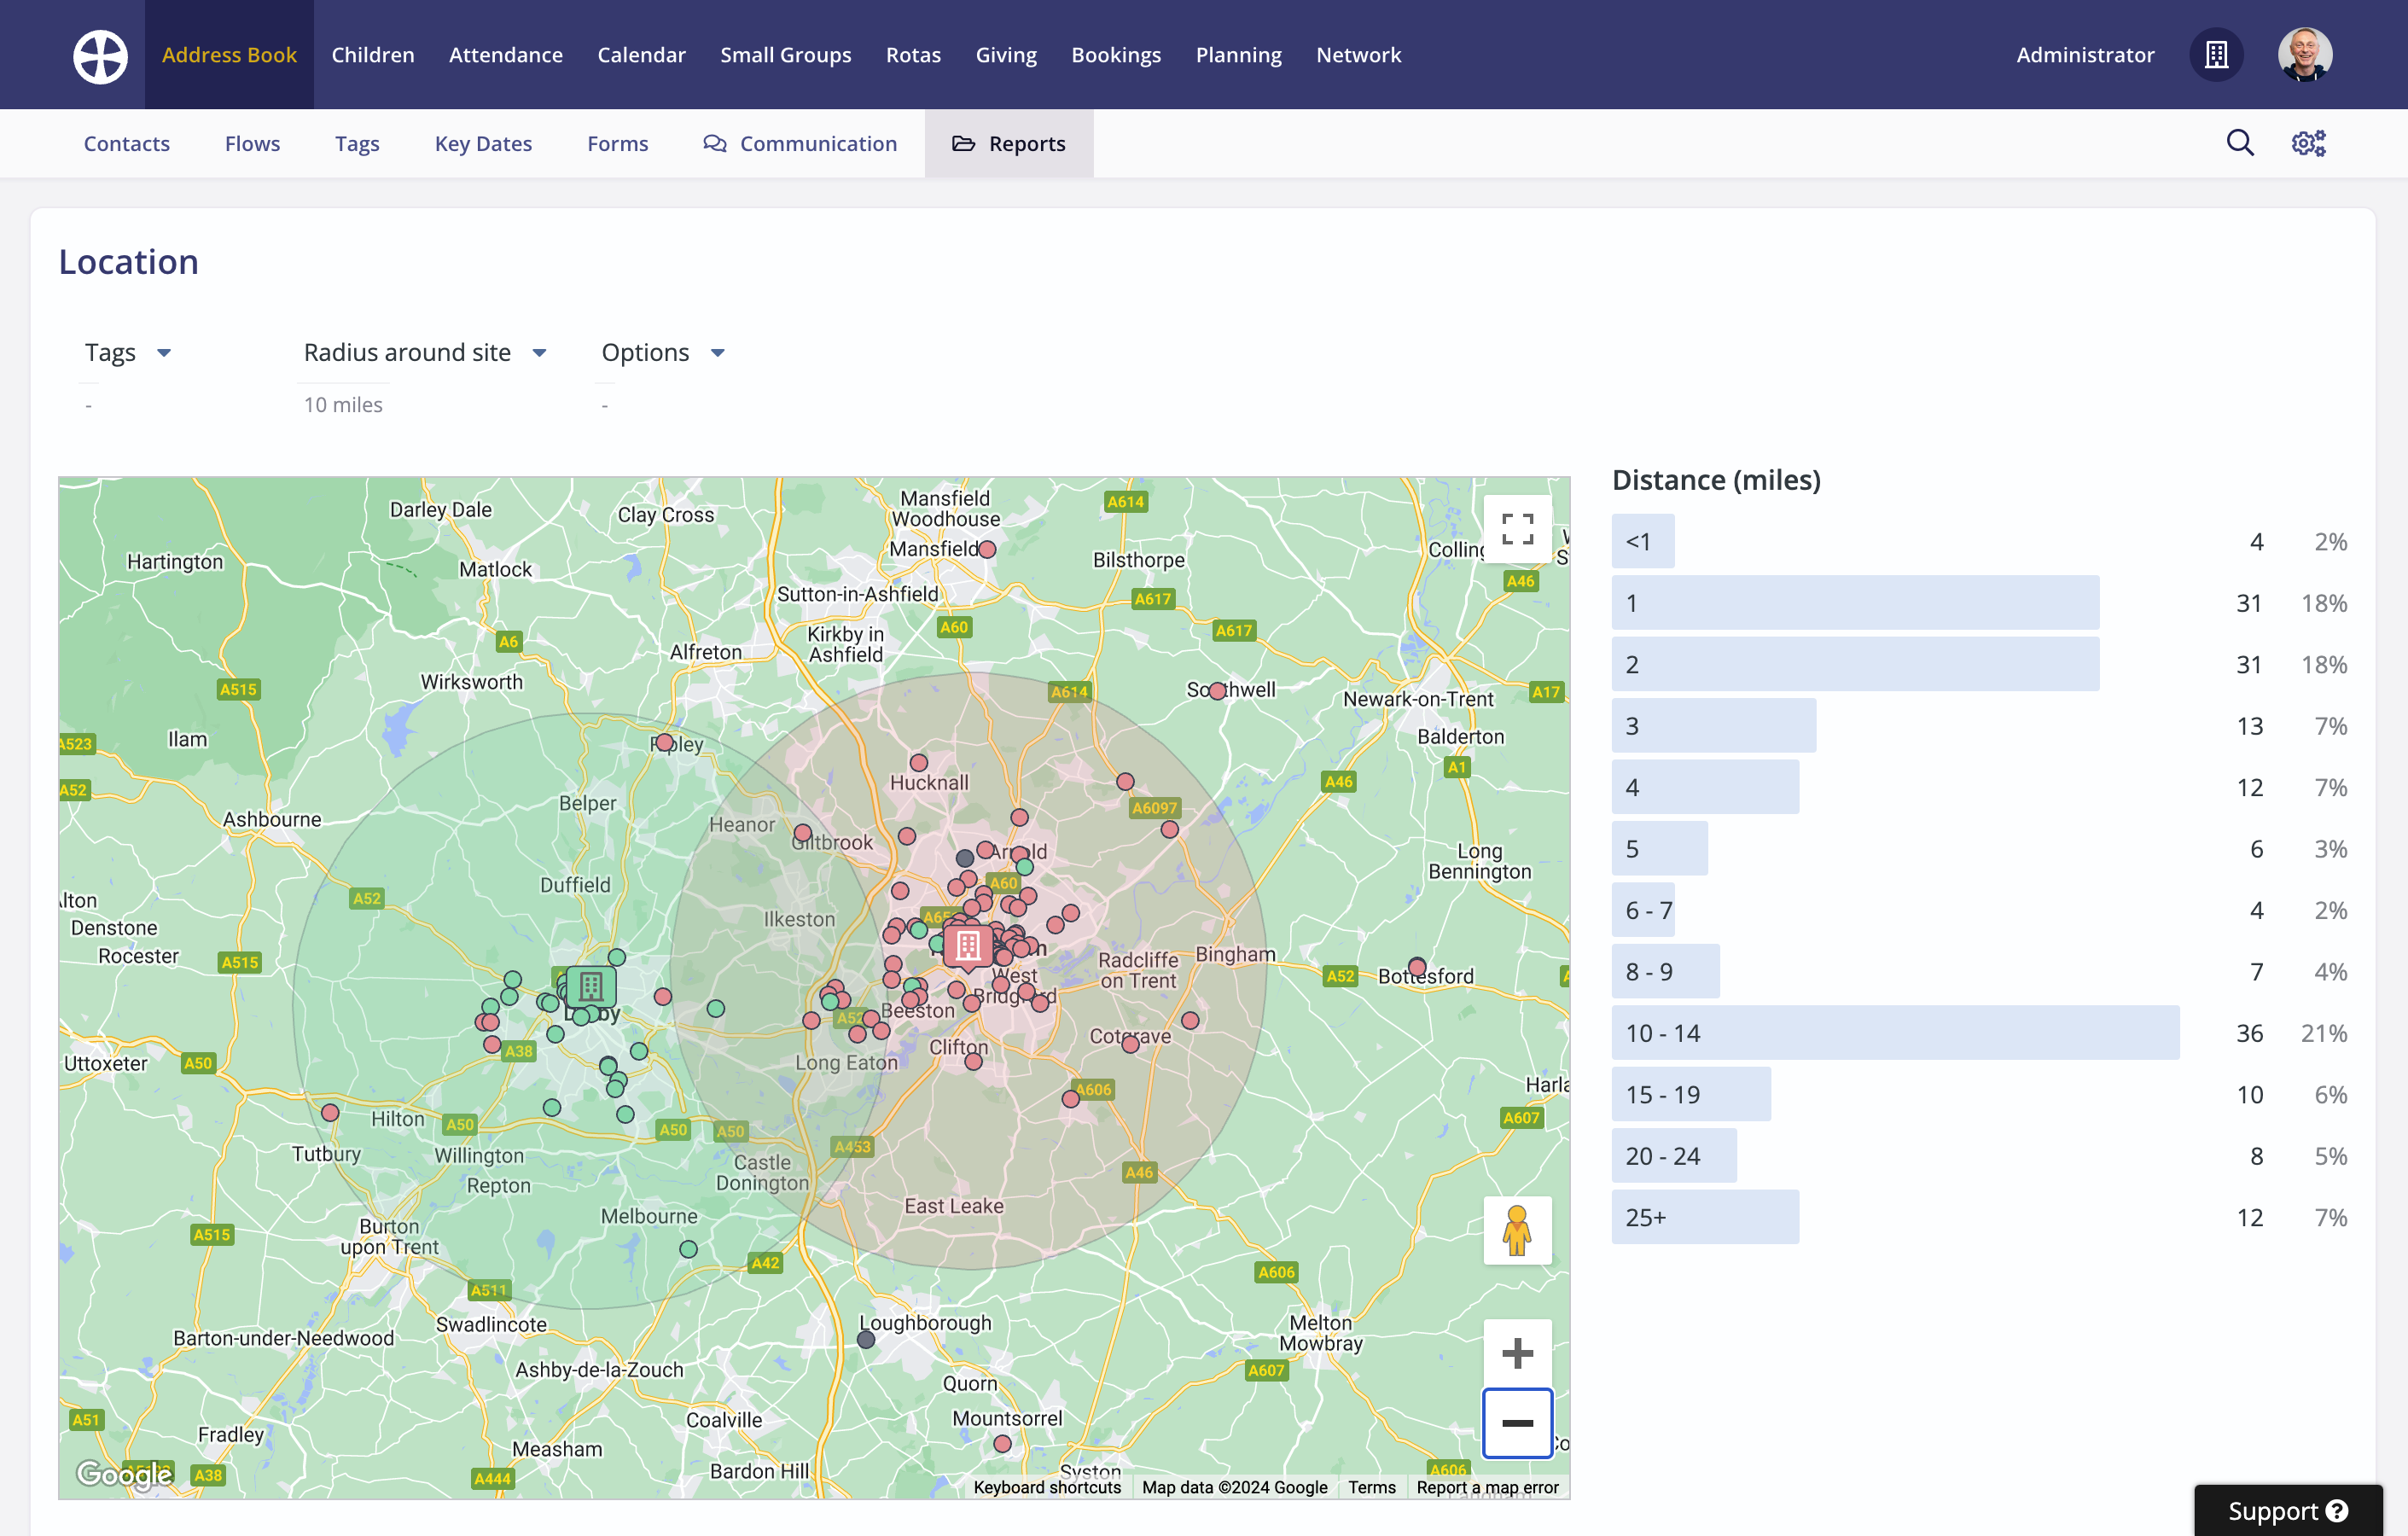The width and height of the screenshot is (2408, 1536).
Task: Open the Small Groups module
Action: [785, 55]
